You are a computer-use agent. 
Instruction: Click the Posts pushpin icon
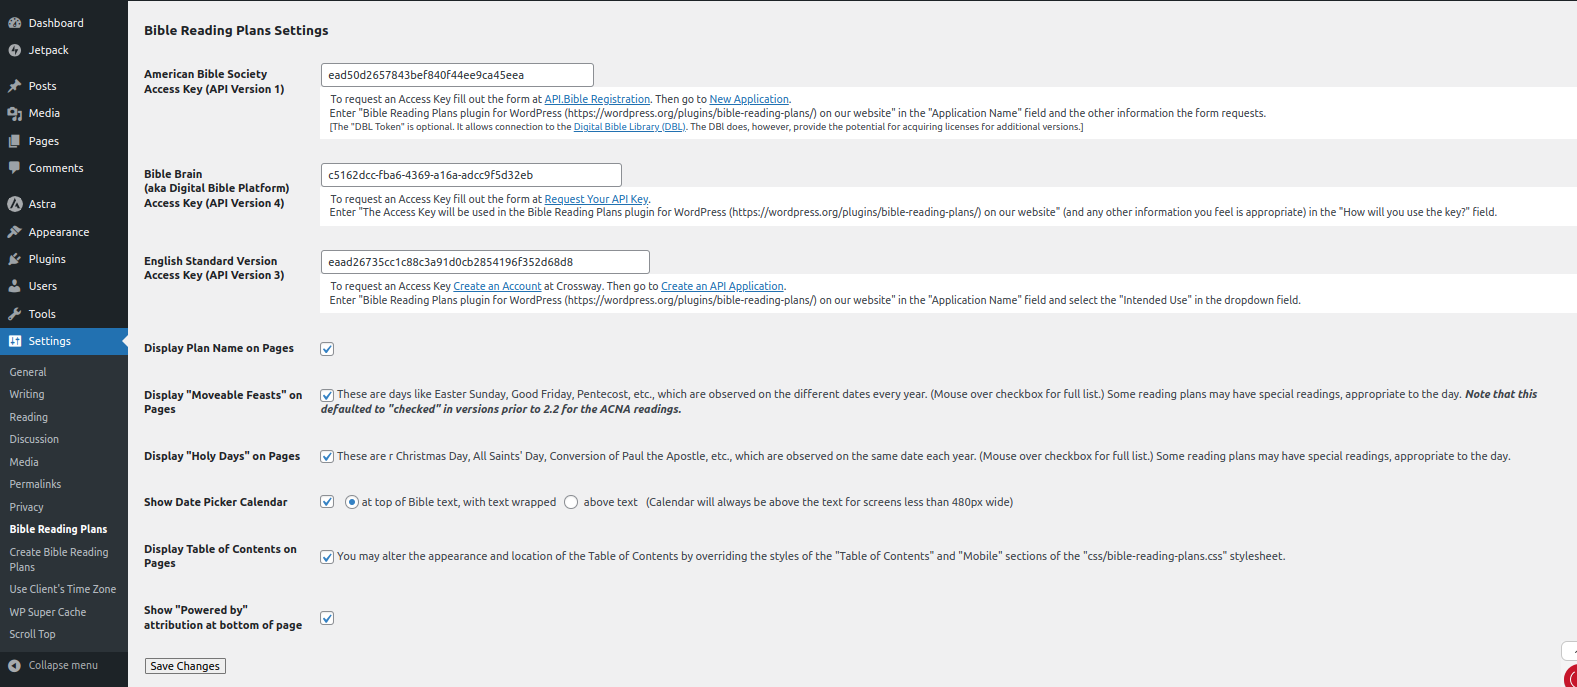pos(15,86)
